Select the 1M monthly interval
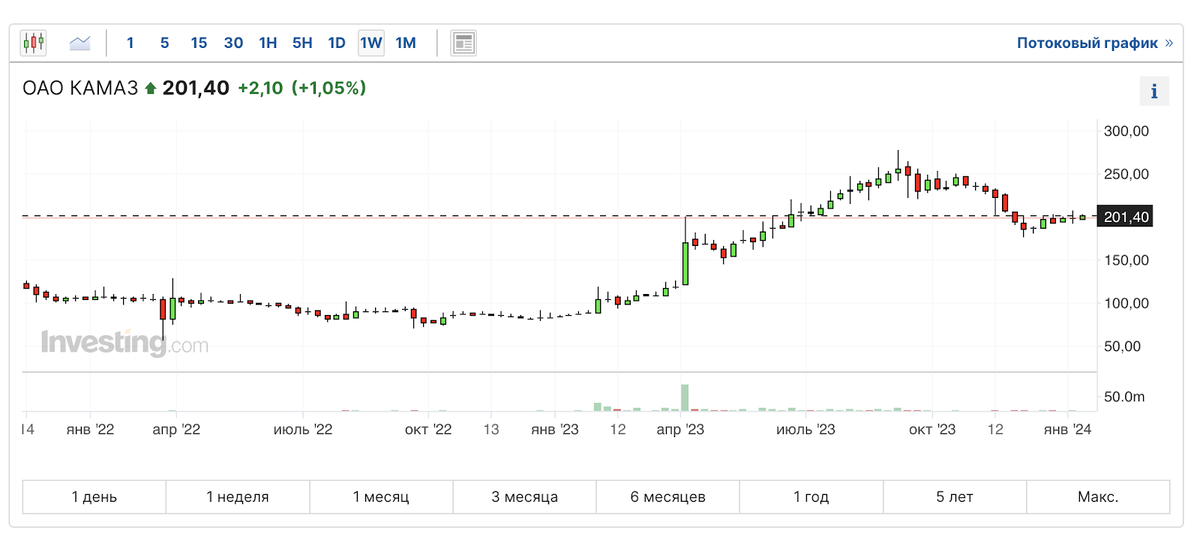This screenshot has height=540, width=1200. [405, 43]
